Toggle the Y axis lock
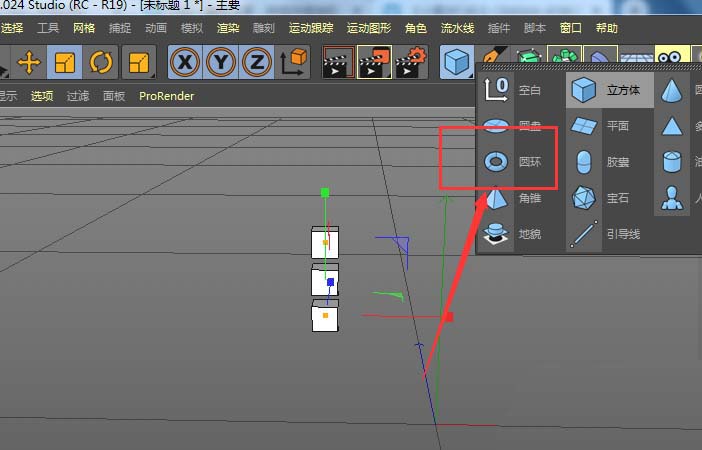 click(x=221, y=63)
